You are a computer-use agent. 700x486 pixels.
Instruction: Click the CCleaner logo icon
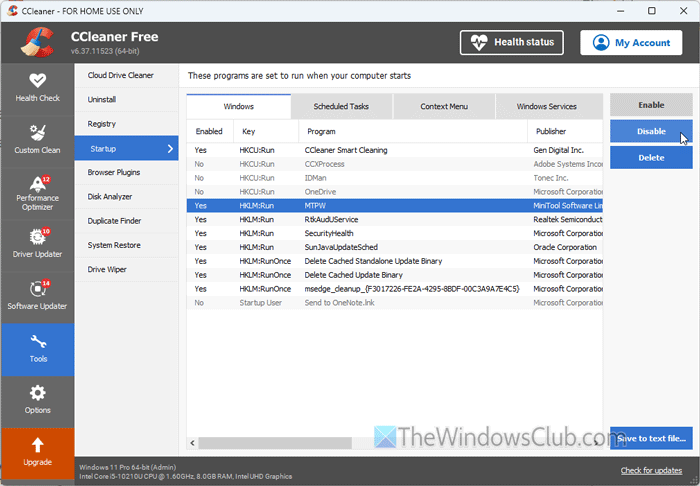36,43
